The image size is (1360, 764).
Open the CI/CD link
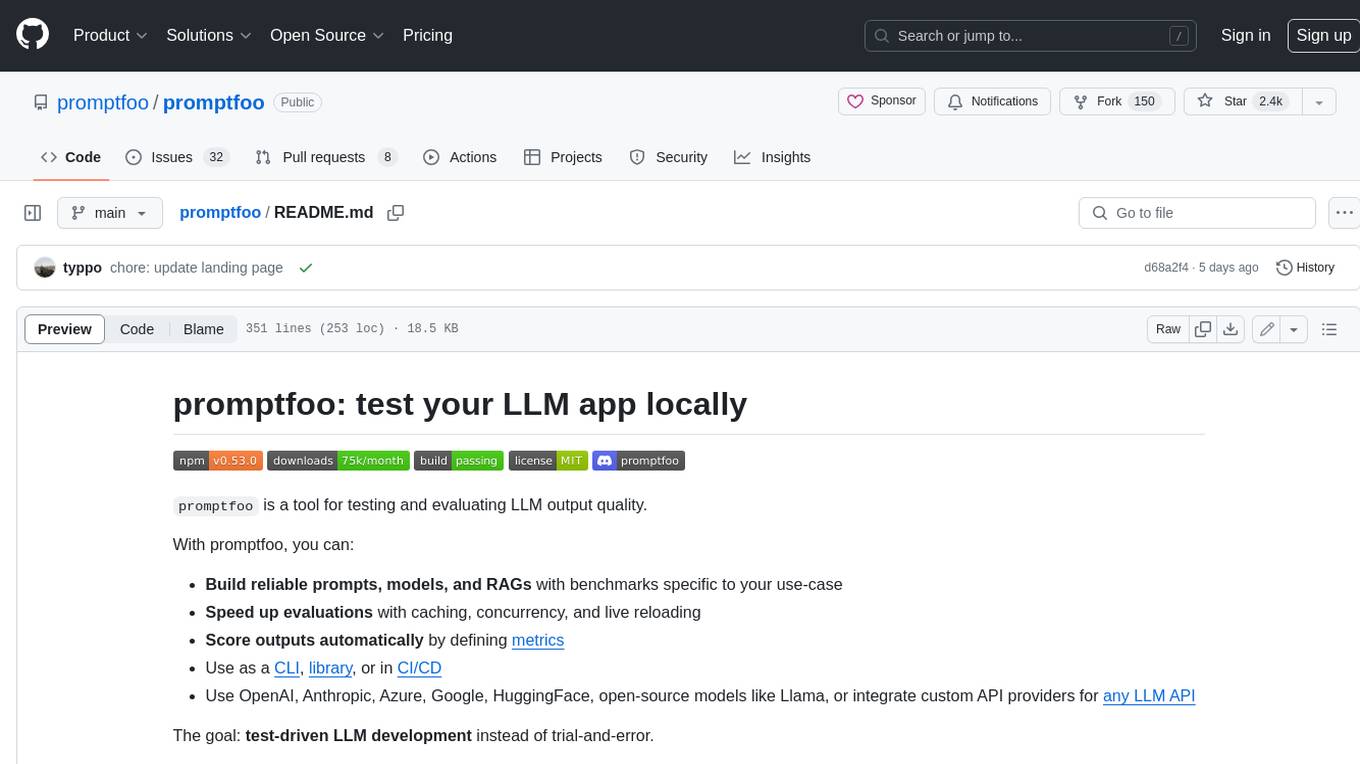click(x=419, y=668)
